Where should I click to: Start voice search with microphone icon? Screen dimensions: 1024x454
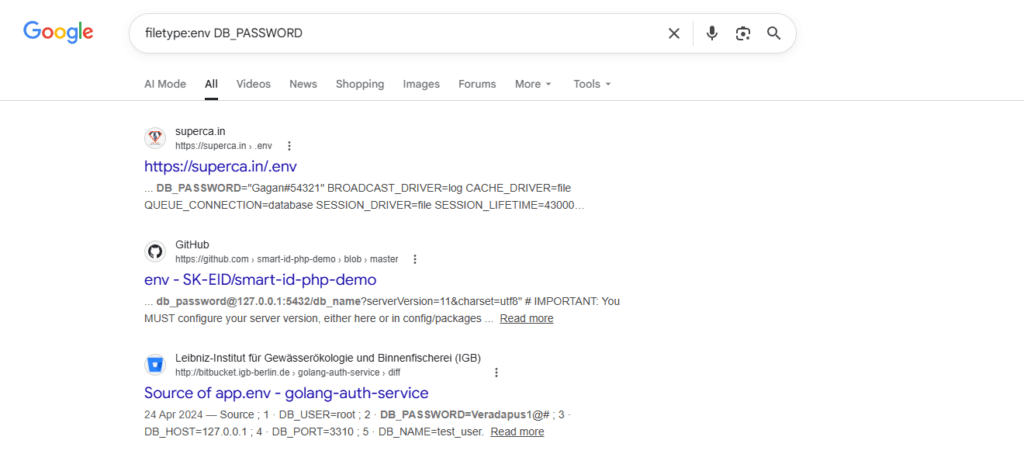pos(712,33)
